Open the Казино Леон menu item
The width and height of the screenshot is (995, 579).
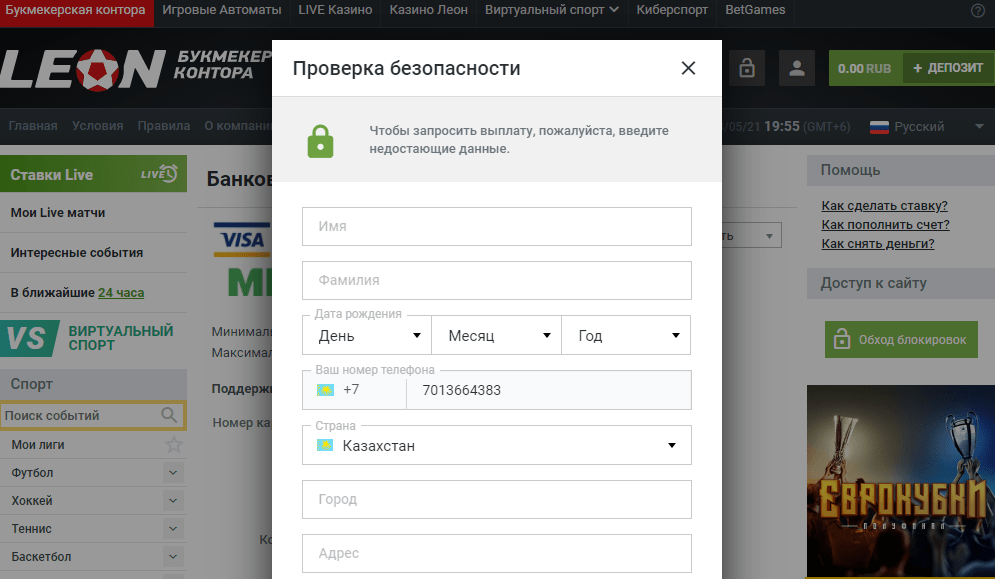(428, 11)
